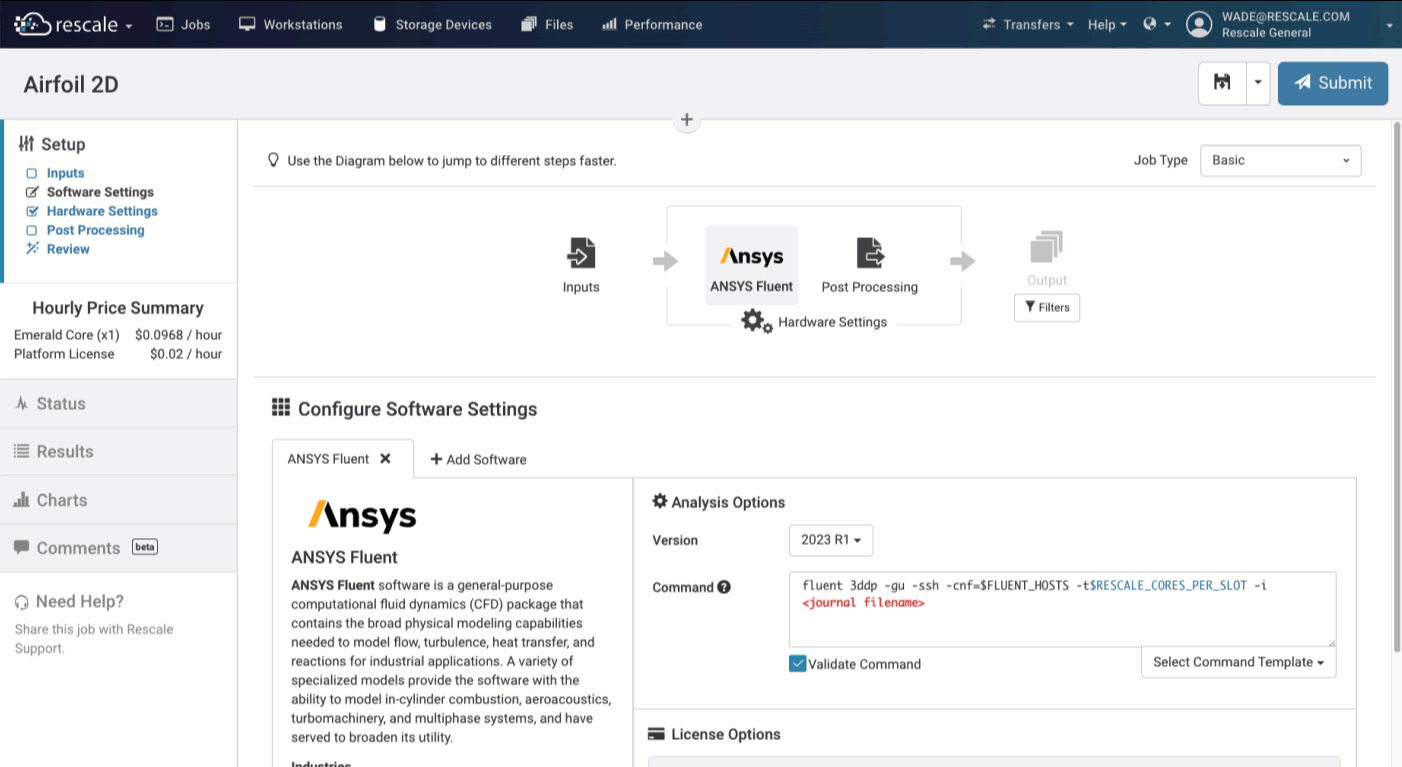Click the Inputs checkbox icon in sidebar

(x=32, y=173)
